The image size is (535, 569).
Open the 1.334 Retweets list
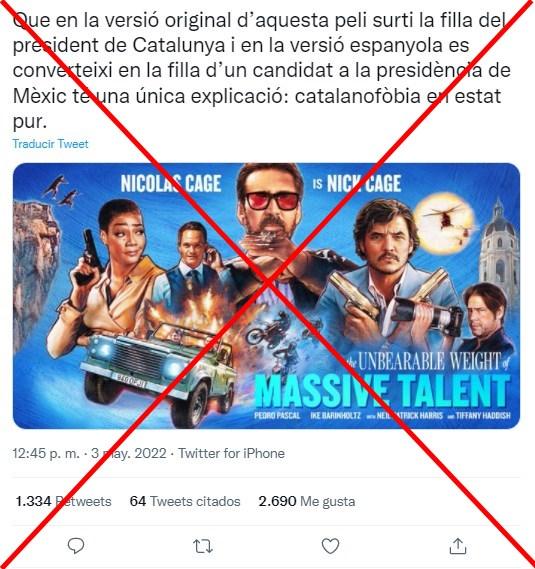point(63,501)
